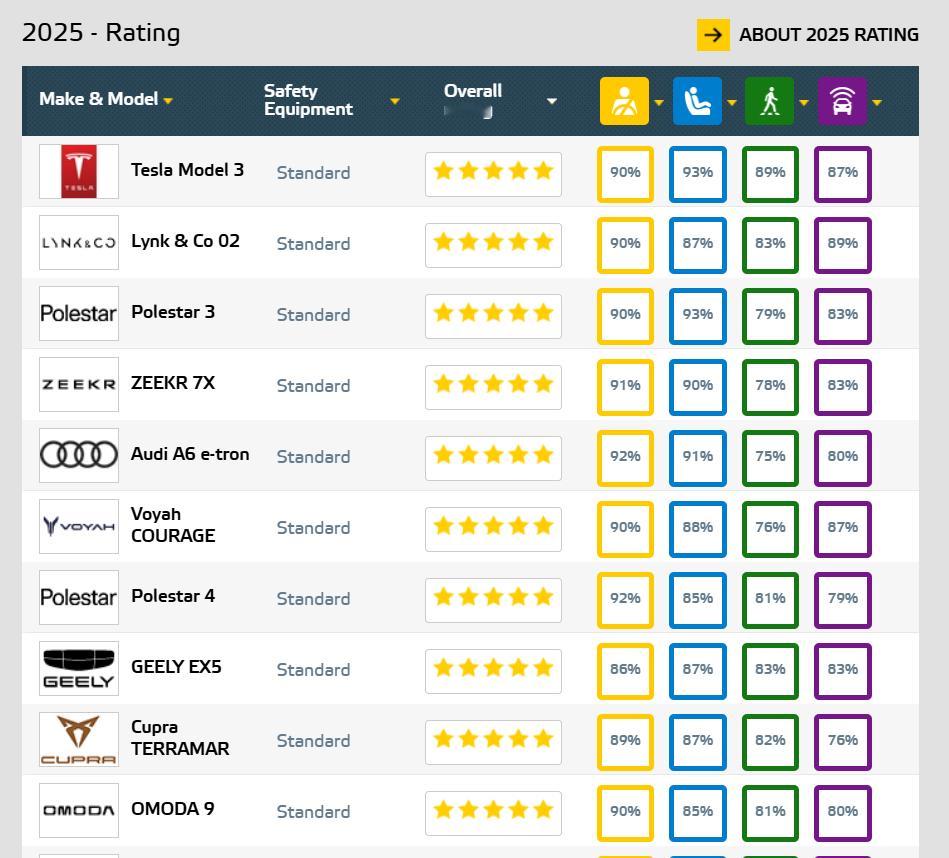Screen dimensions: 949x858
Task: Click the yellow Adult Occupant header icon
Action: [x=624, y=101]
